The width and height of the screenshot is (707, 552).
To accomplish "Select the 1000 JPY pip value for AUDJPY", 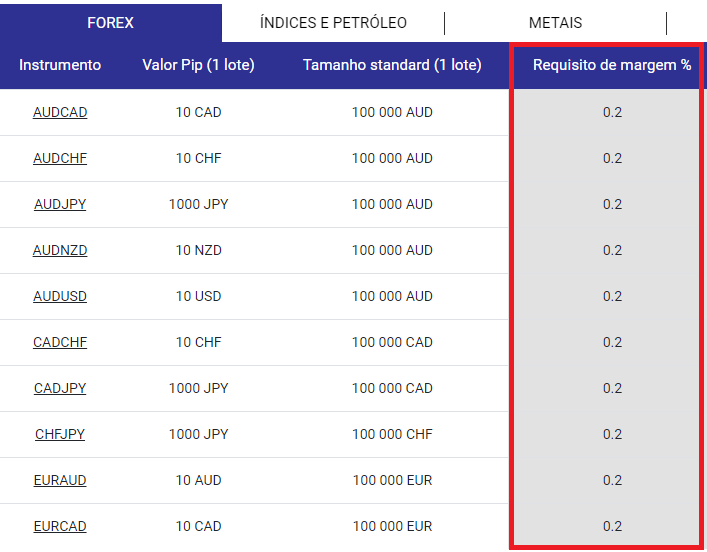I will point(198,204).
